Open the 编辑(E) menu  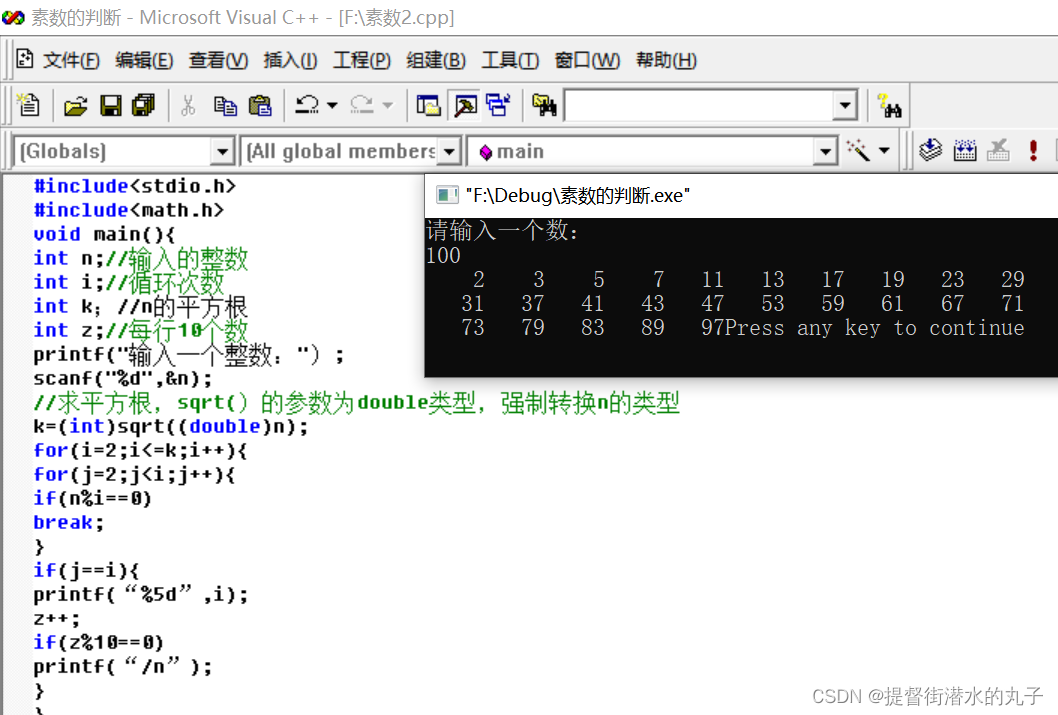click(144, 60)
